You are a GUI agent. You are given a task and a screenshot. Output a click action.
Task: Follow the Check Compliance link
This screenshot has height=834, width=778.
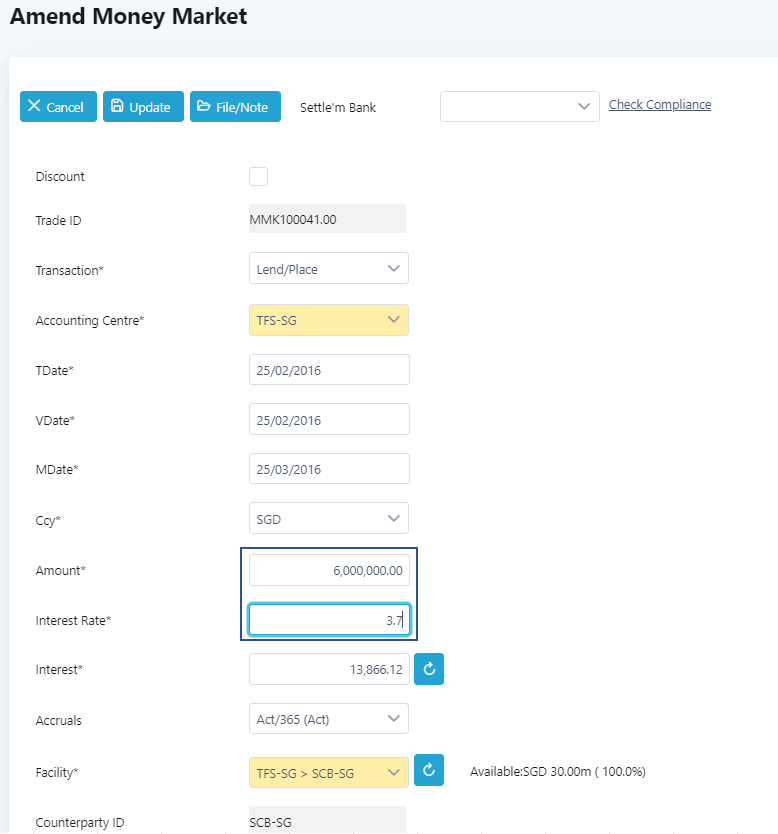pyautogui.click(x=660, y=104)
